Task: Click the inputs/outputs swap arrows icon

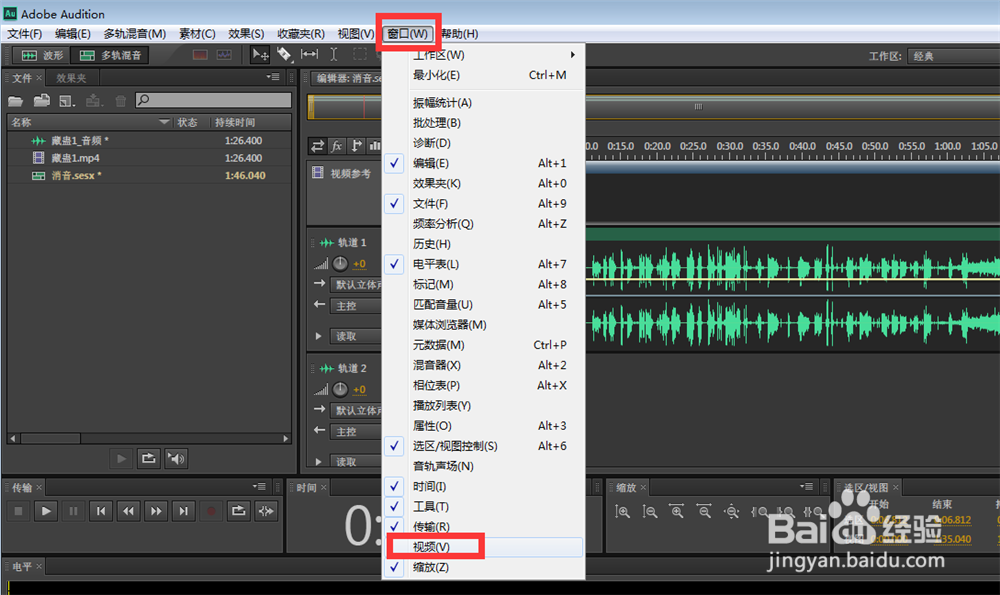Action: [x=317, y=146]
